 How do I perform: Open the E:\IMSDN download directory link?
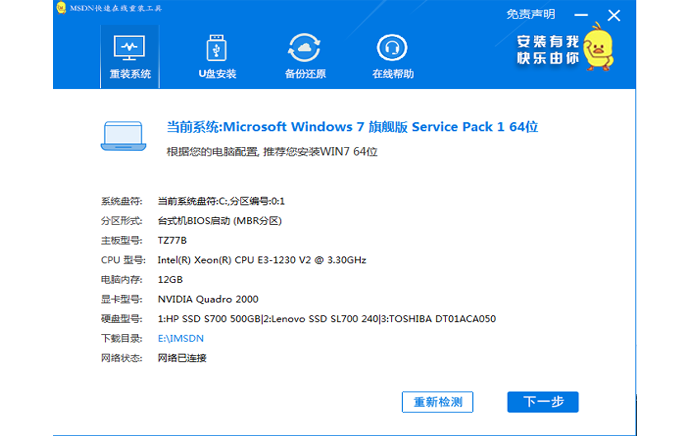pos(181,339)
